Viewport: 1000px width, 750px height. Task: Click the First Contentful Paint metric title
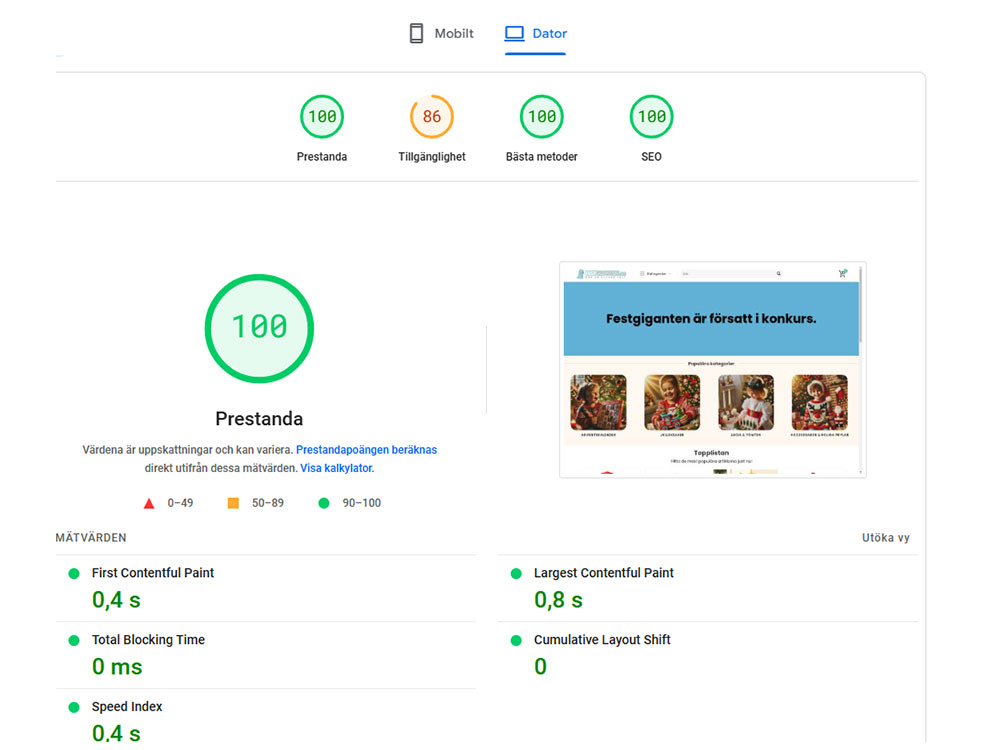153,573
